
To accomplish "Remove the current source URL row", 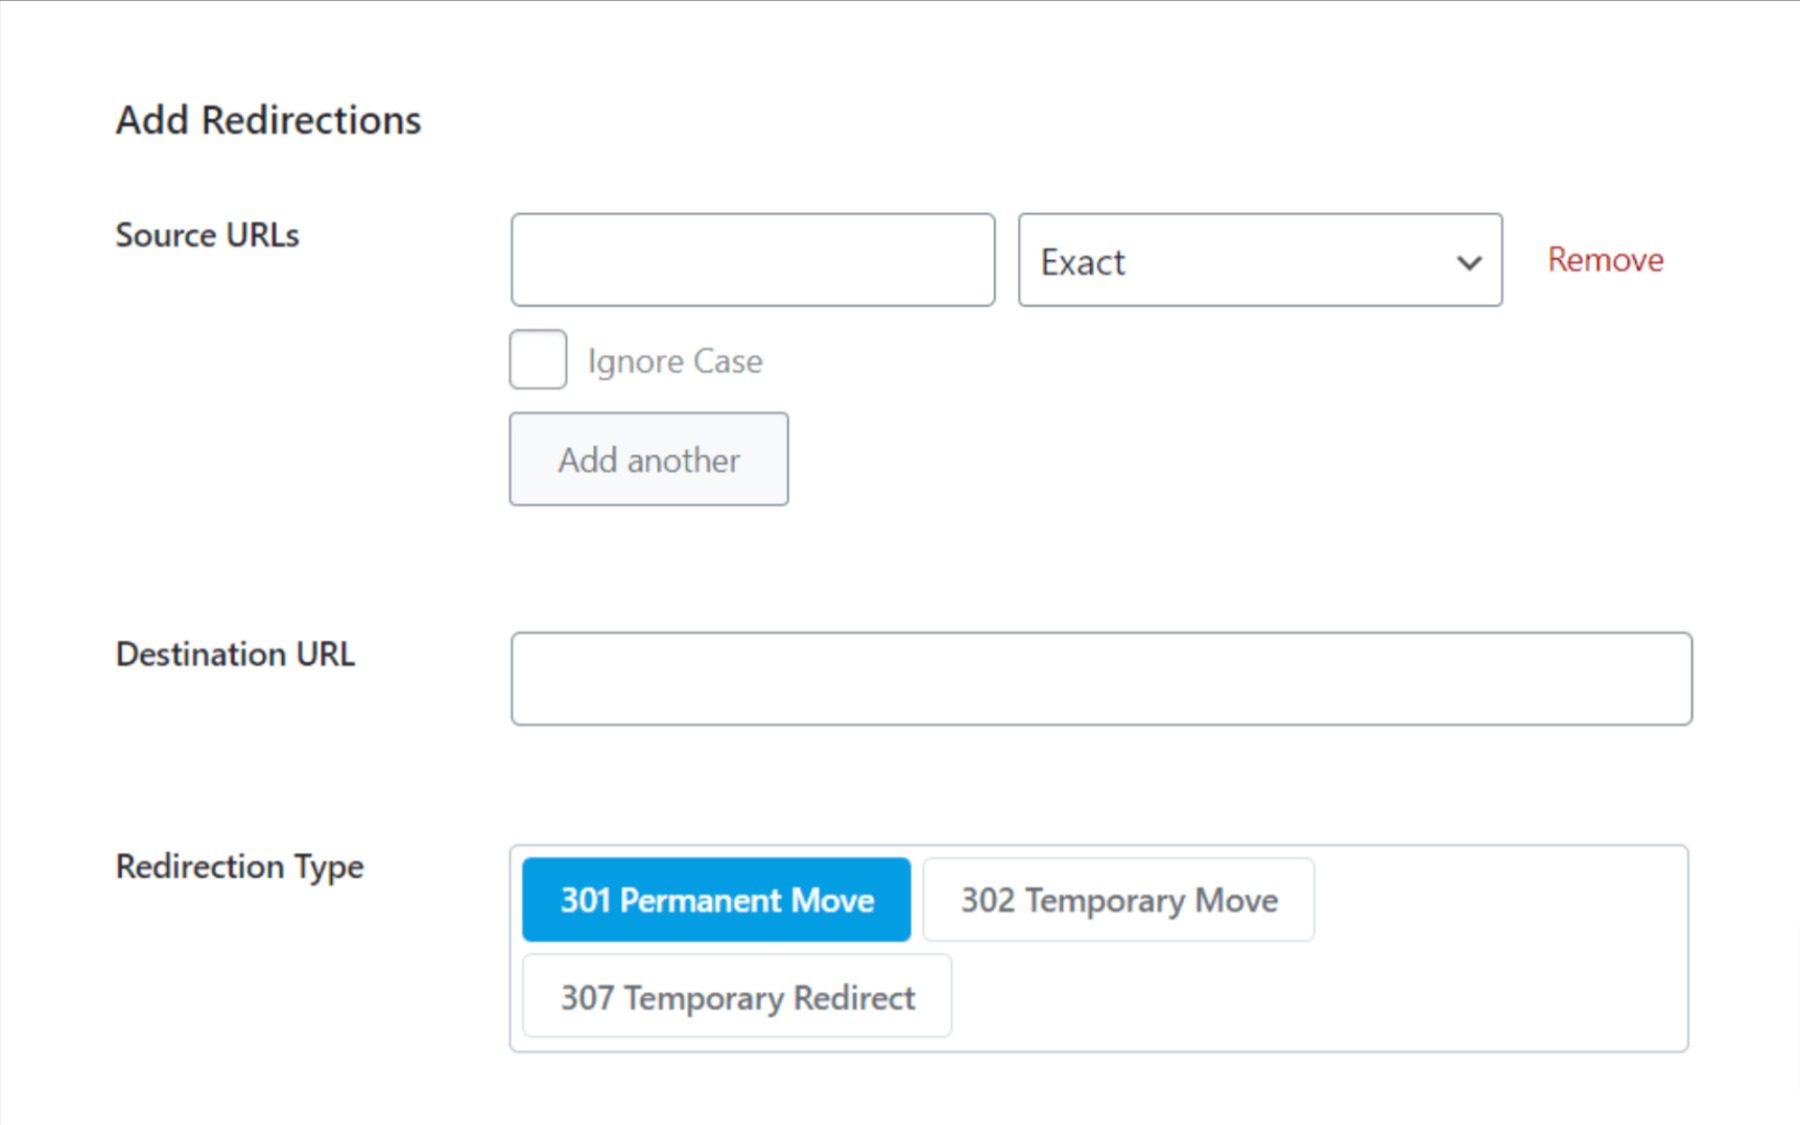I will (x=1604, y=260).
